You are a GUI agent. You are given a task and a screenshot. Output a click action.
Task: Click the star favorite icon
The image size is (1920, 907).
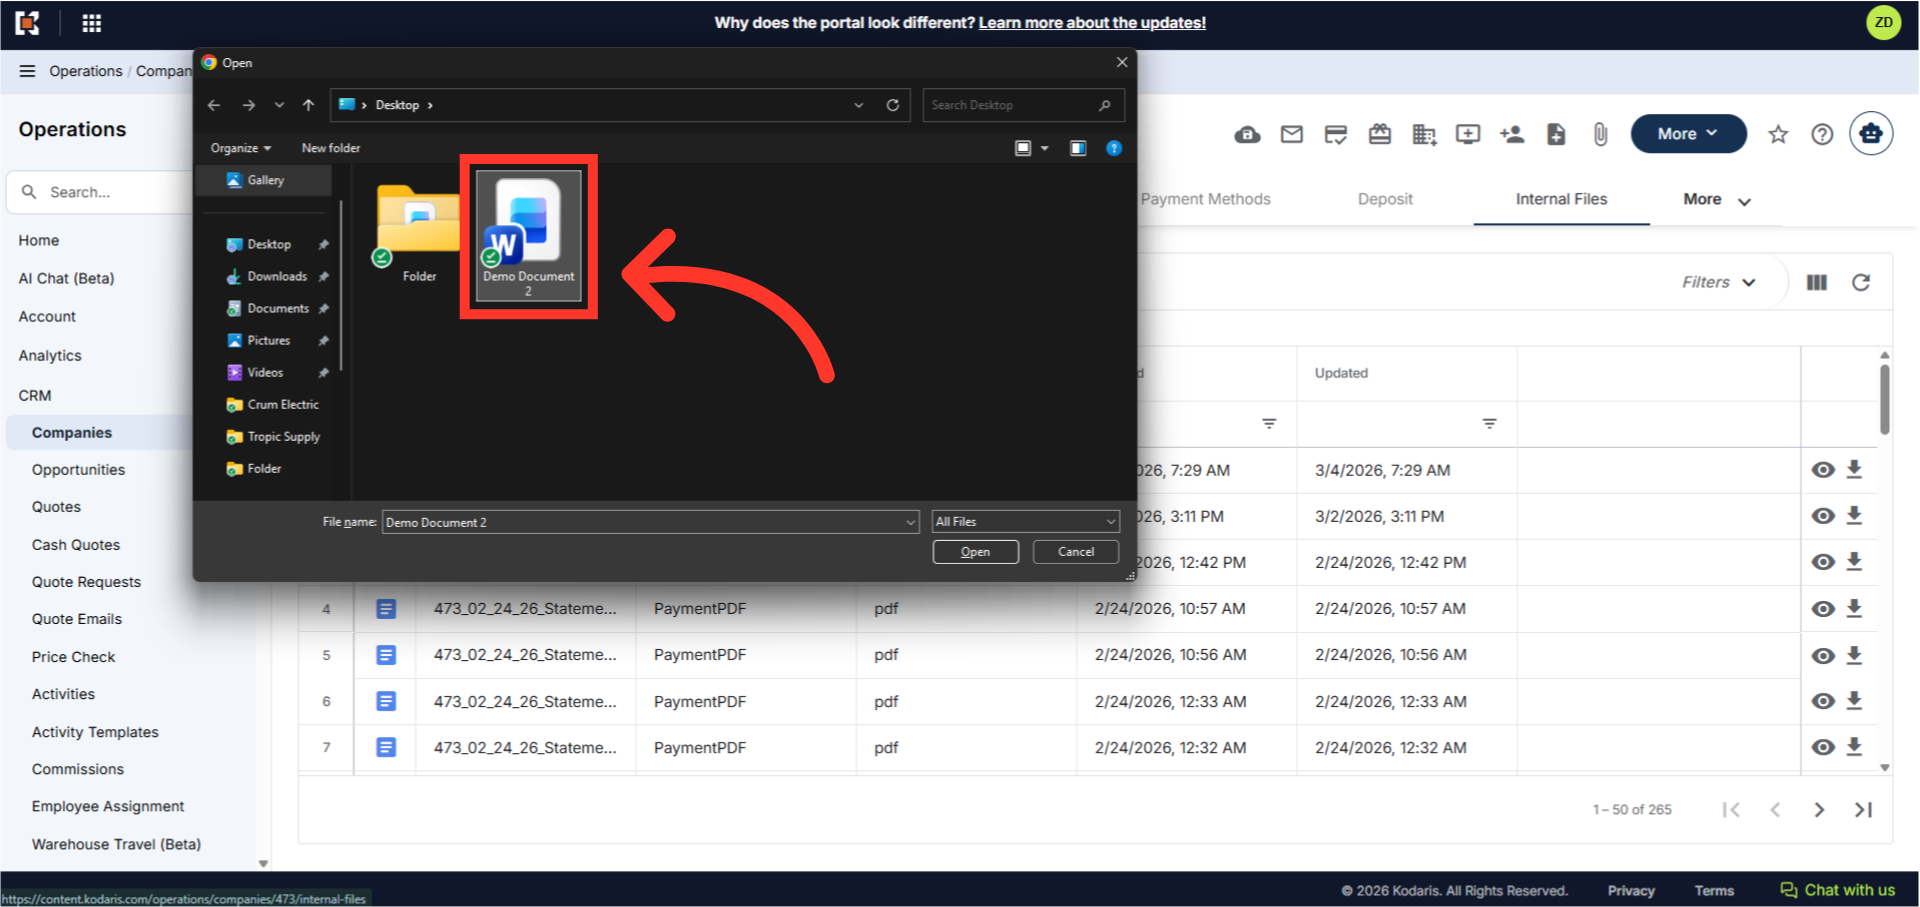[x=1778, y=134]
